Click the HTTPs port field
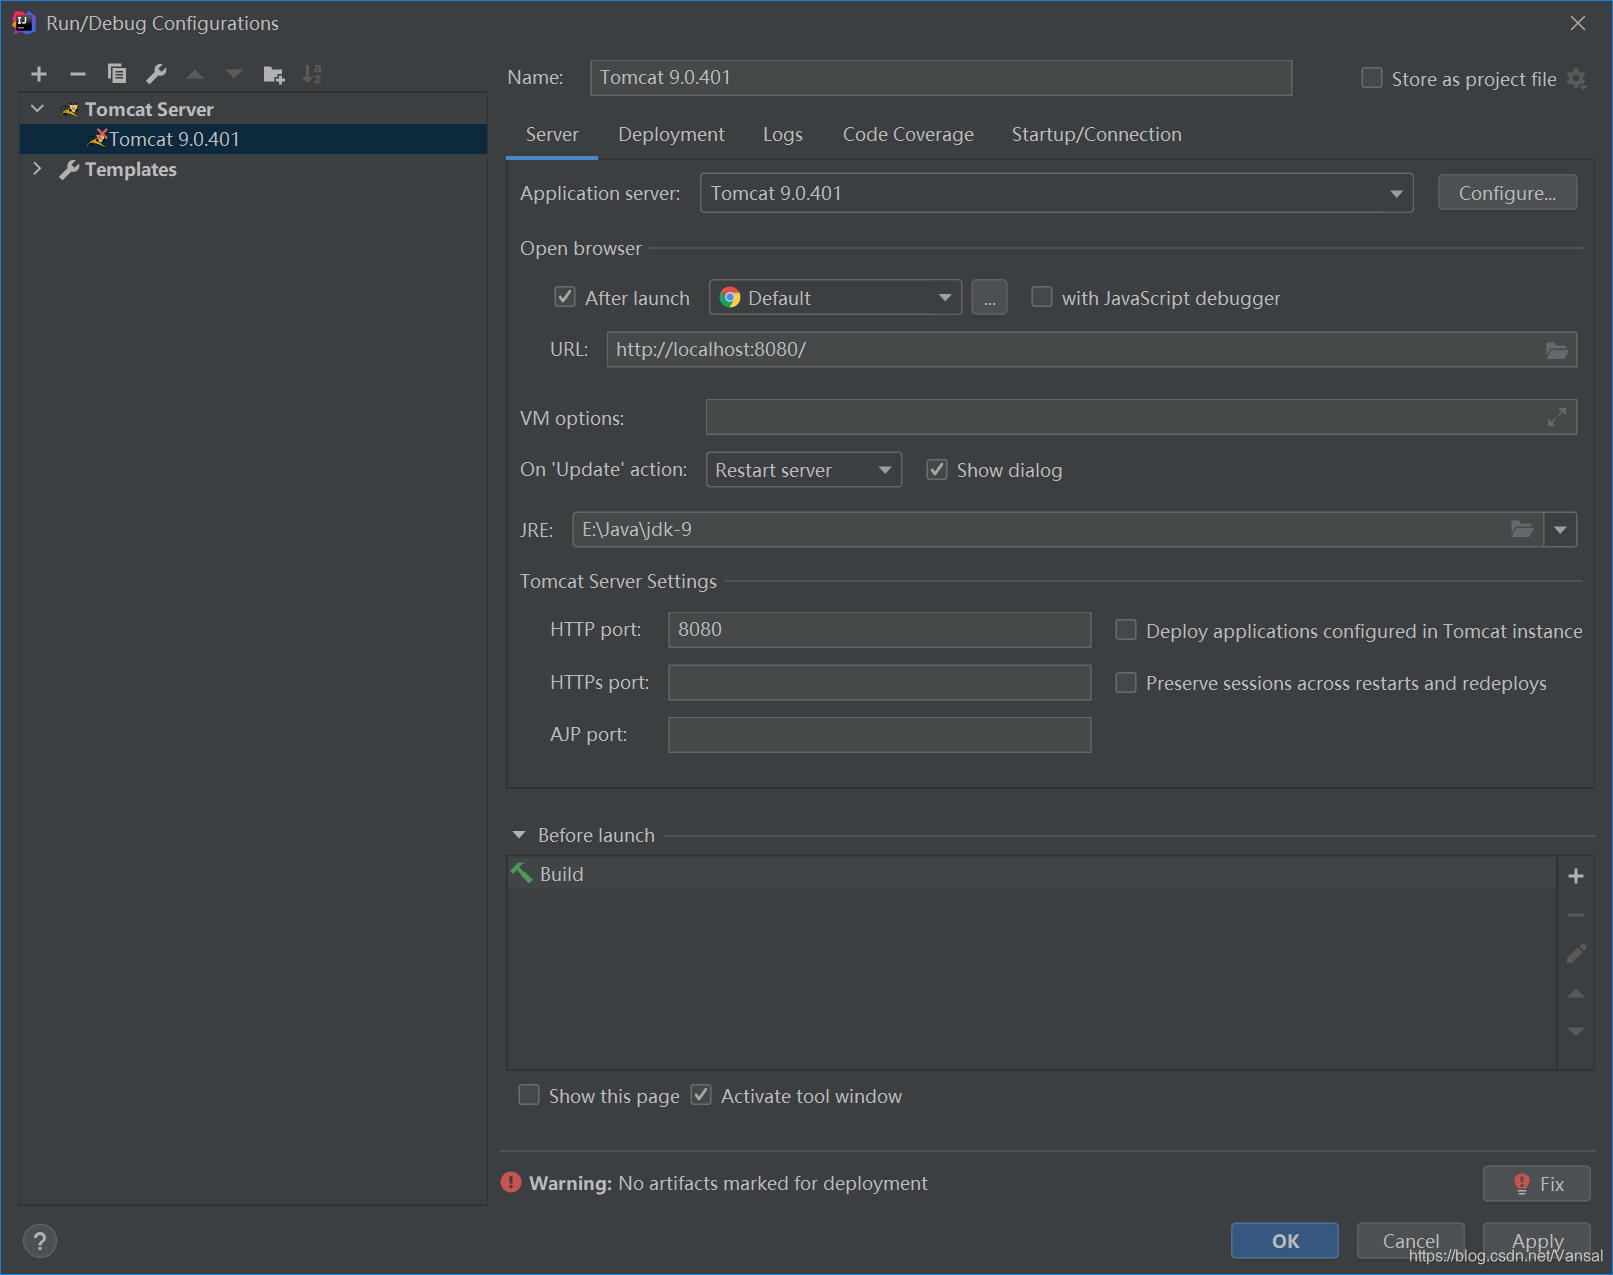This screenshot has width=1613, height=1275. [x=879, y=682]
